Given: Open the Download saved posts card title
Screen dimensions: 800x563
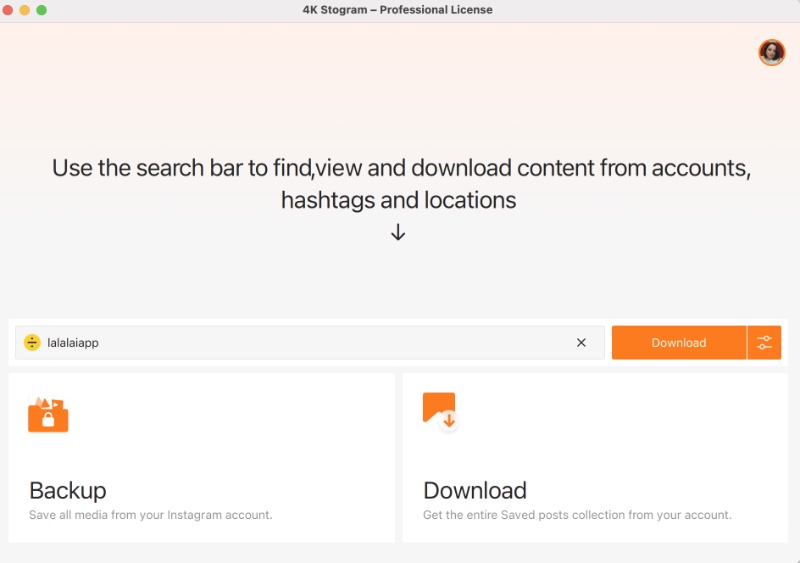Looking at the screenshot, I should [475, 491].
